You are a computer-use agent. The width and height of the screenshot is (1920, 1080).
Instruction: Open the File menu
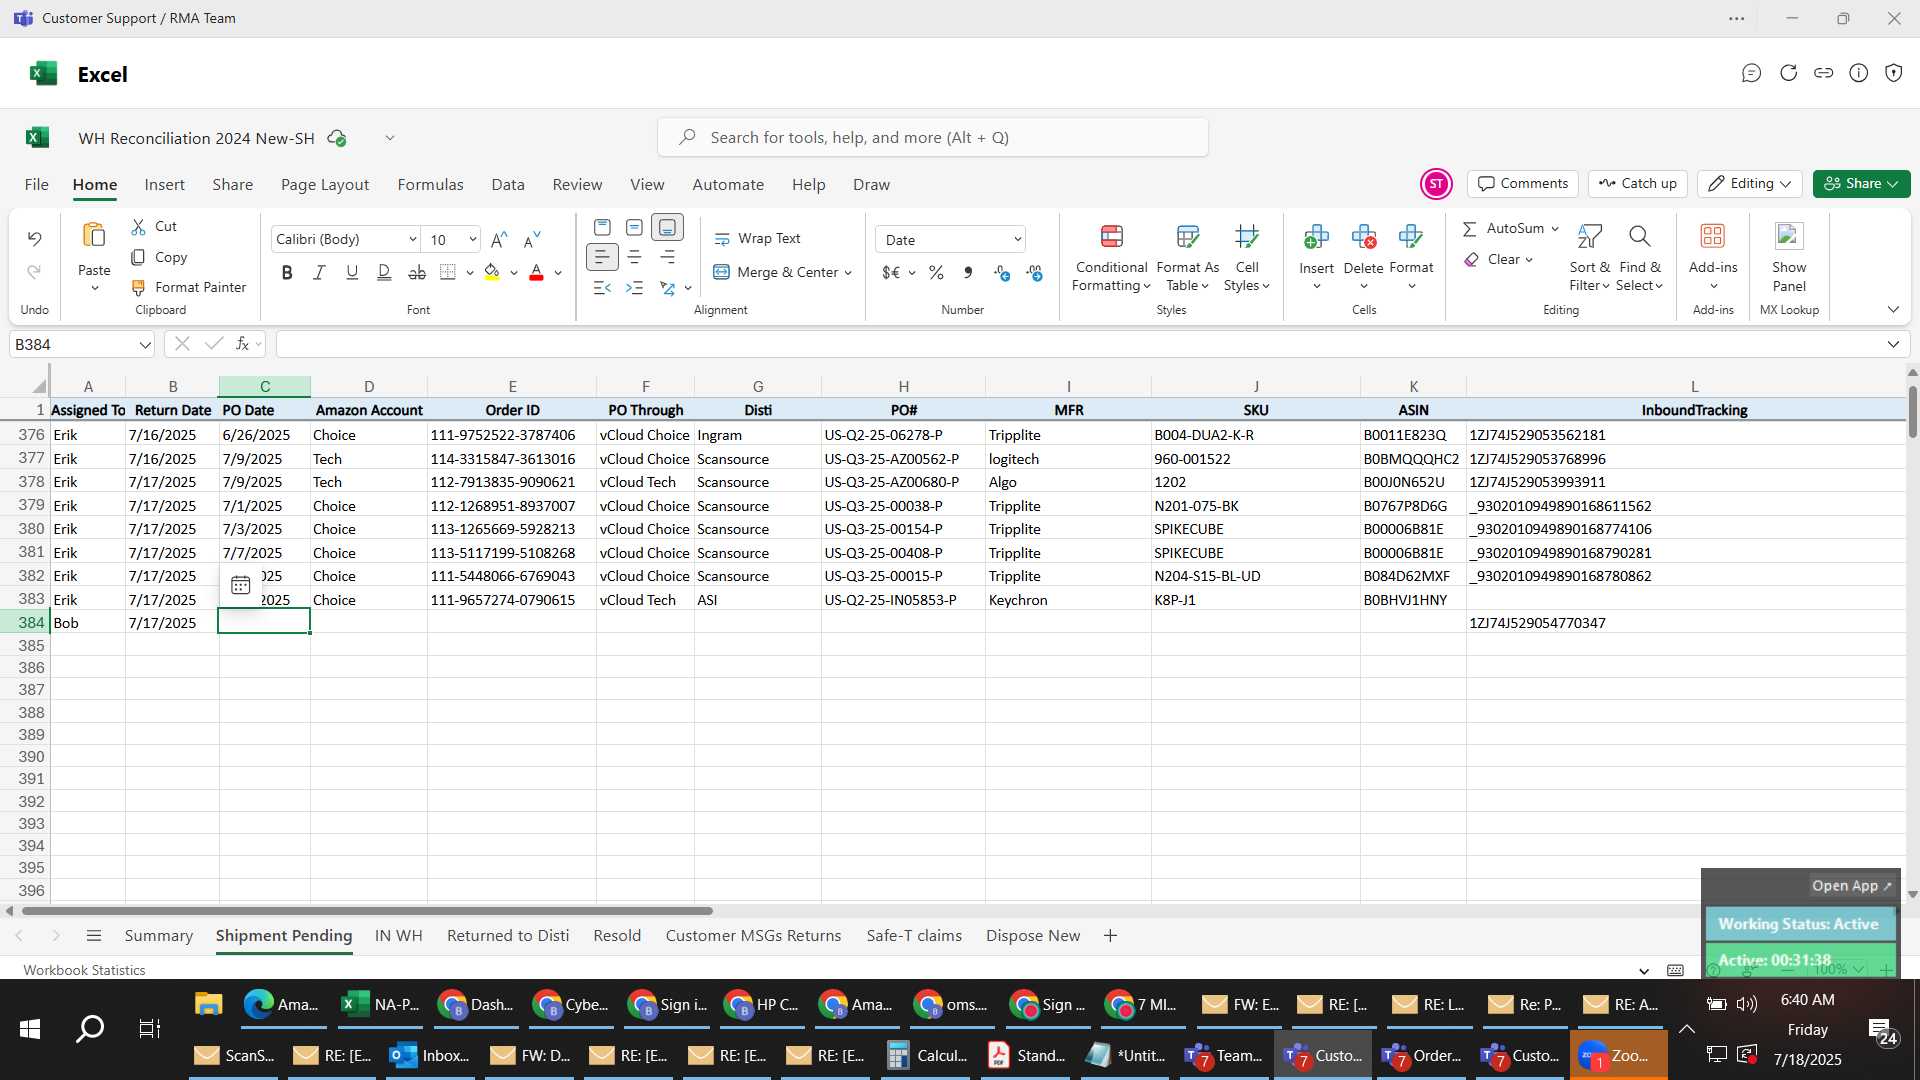pyautogui.click(x=36, y=185)
